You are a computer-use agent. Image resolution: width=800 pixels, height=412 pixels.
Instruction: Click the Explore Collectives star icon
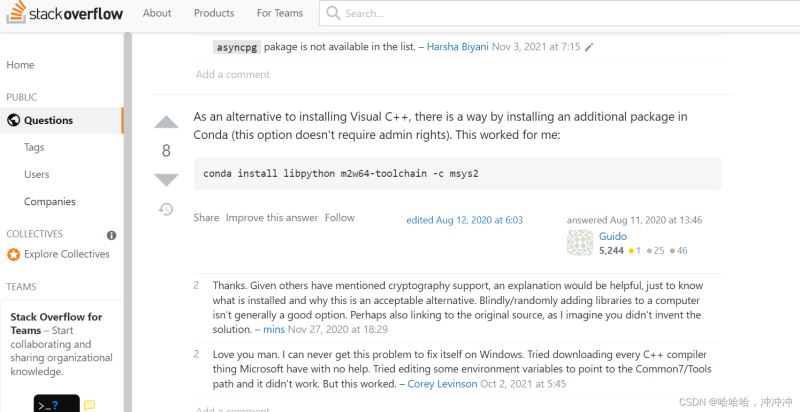[x=14, y=254]
